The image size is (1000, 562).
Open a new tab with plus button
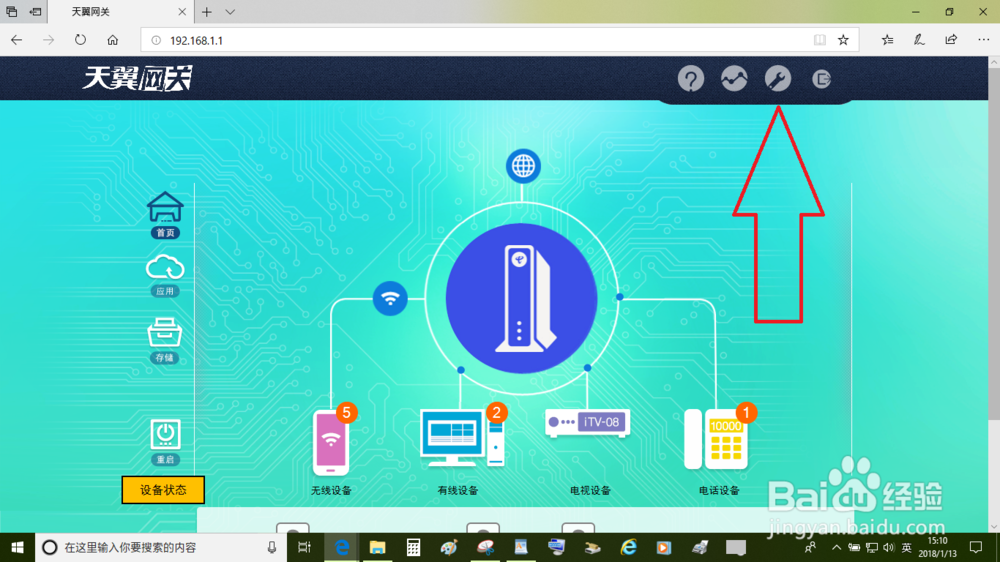tap(207, 12)
